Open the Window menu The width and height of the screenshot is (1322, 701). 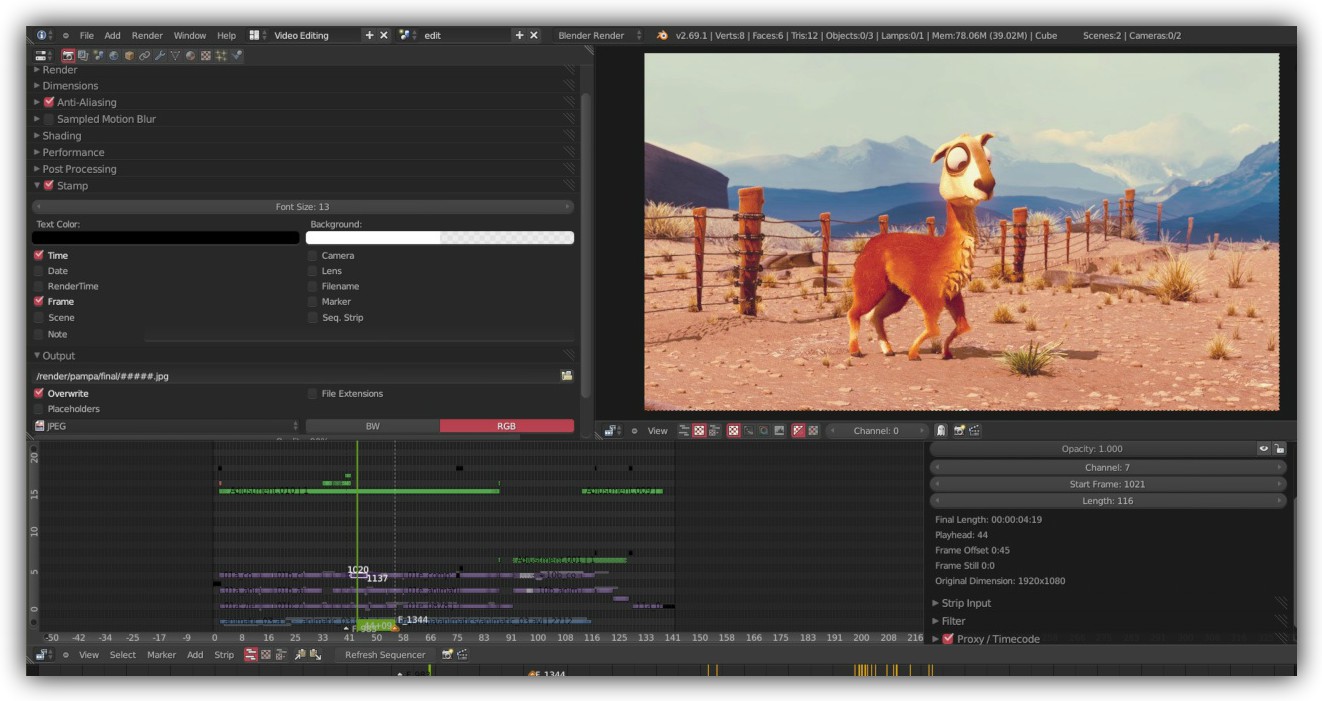click(x=190, y=35)
